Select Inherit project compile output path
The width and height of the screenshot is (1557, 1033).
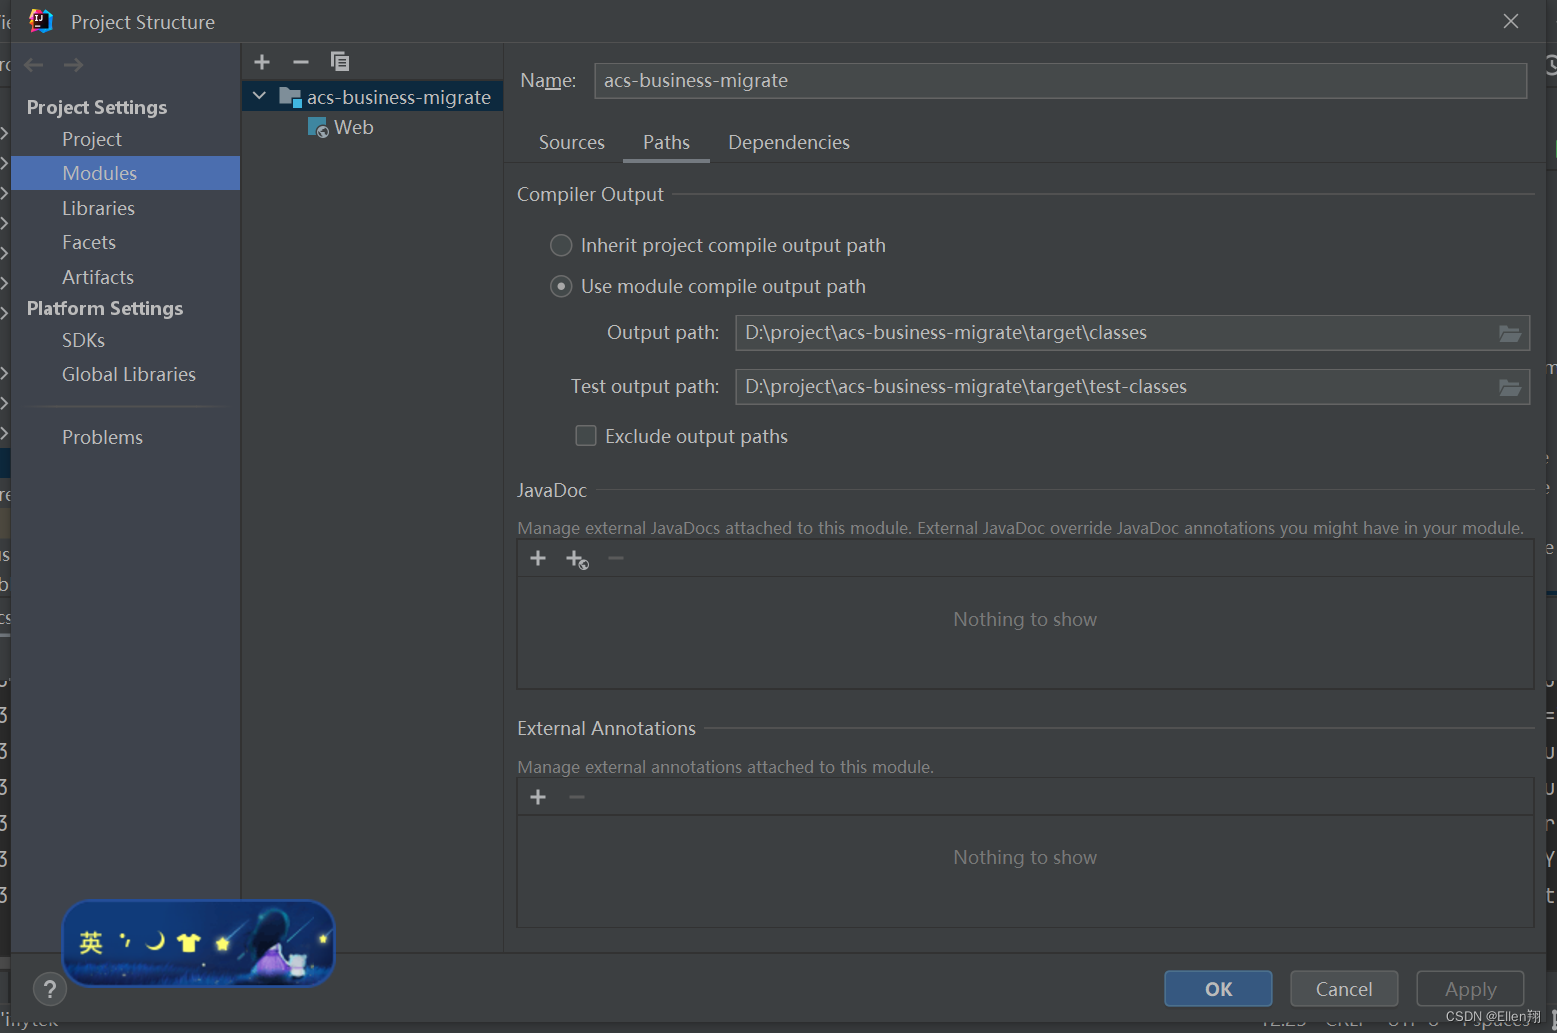(561, 245)
